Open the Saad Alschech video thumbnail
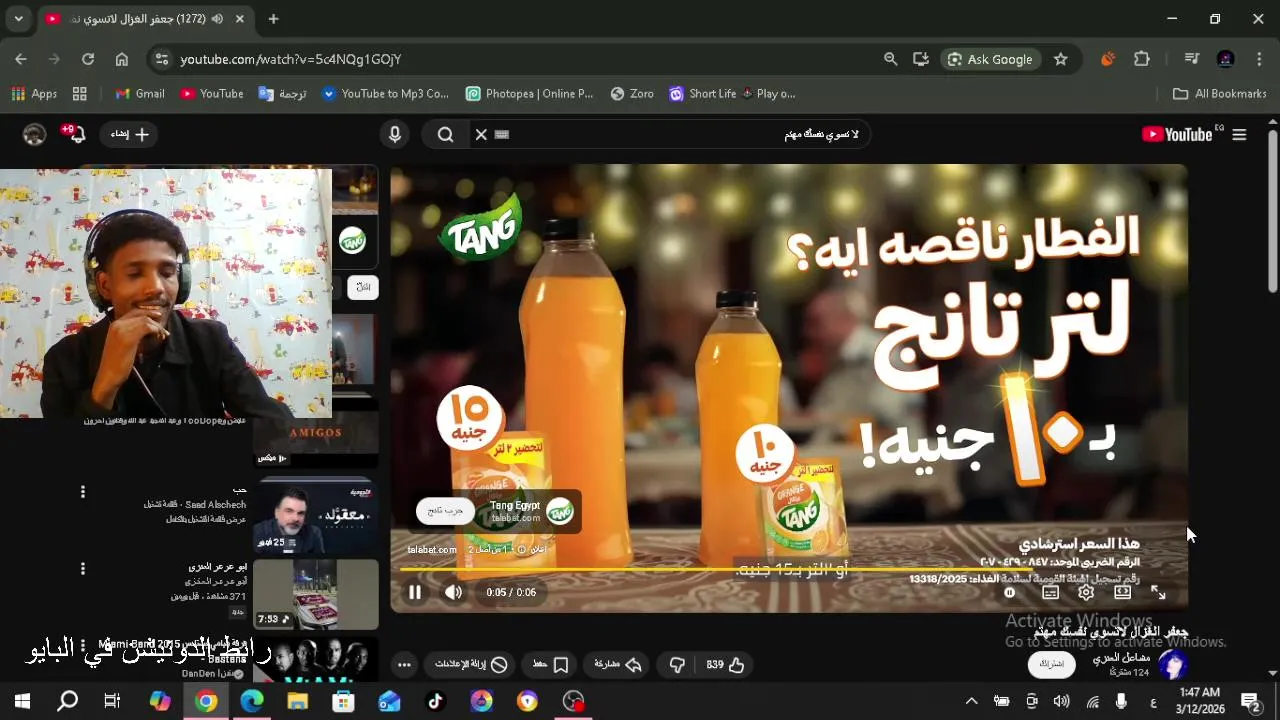1280x720 pixels. pyautogui.click(x=316, y=515)
